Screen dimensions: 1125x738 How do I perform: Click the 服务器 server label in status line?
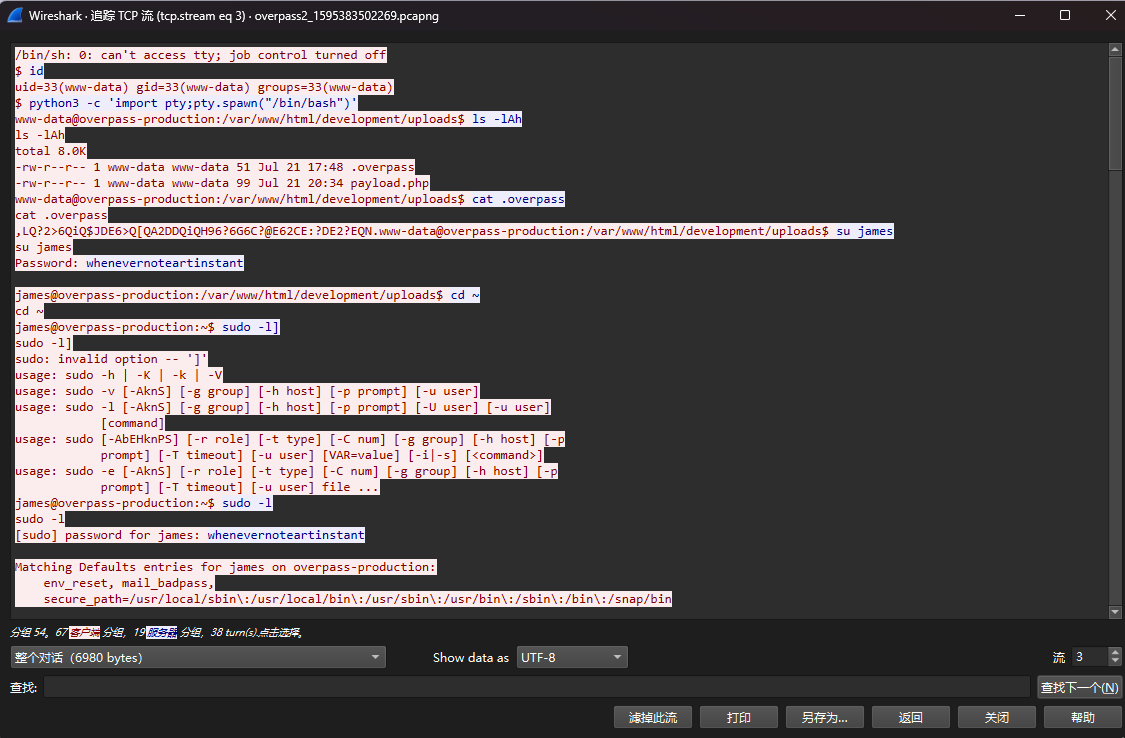pyautogui.click(x=161, y=632)
